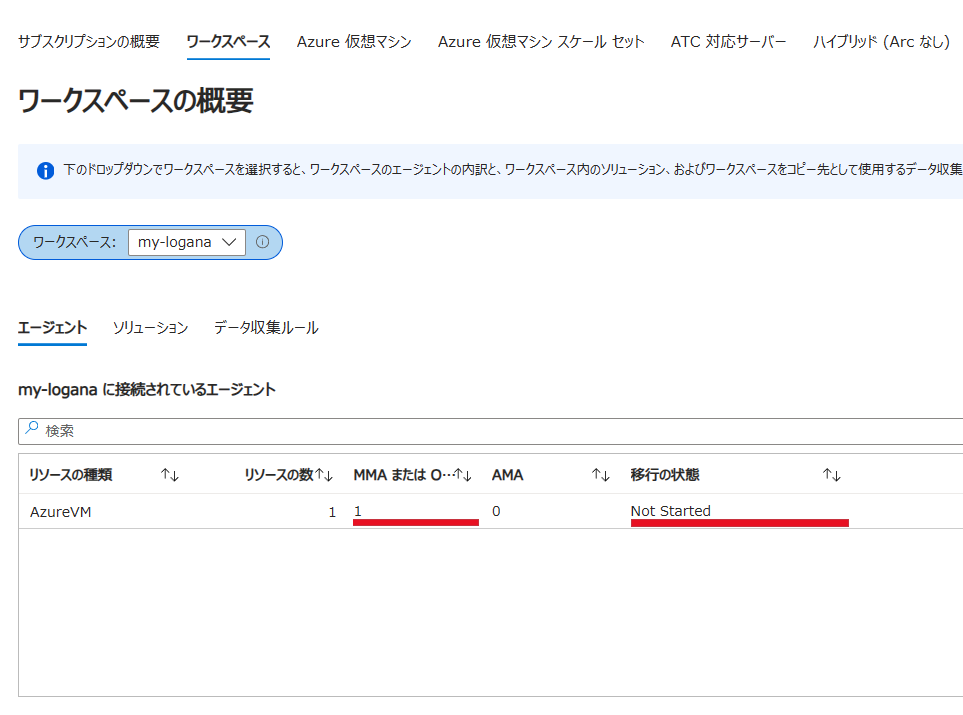Open the Azure 仮想マシン tab

point(354,42)
